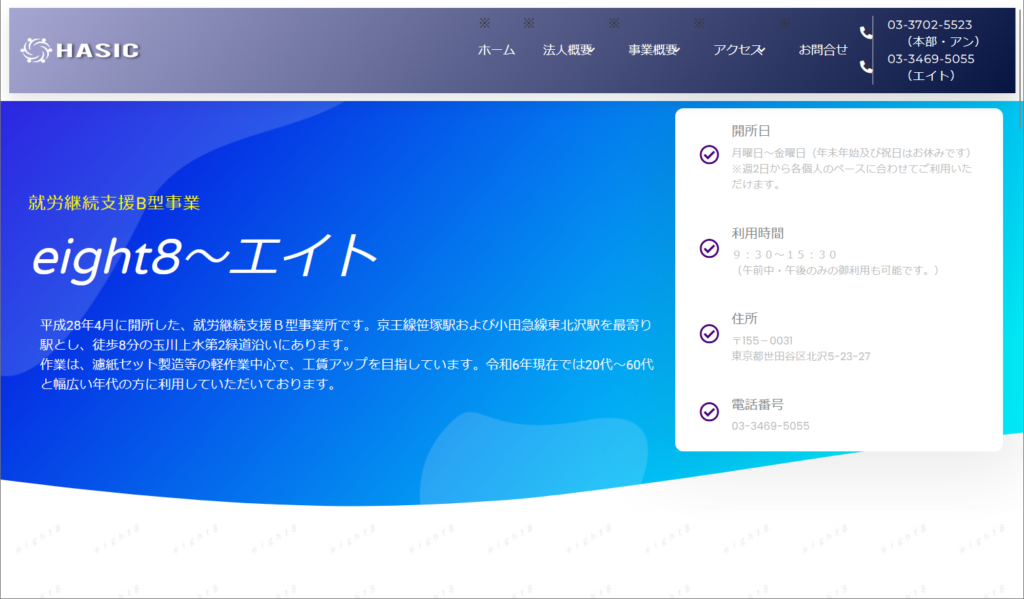
Task: Expand the 事業概要 dropdown arrow
Action: click(x=677, y=50)
